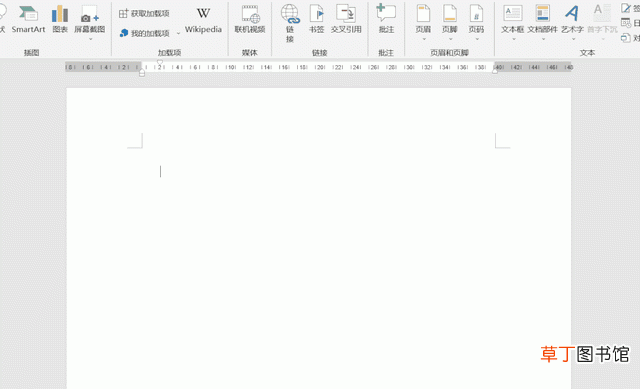Open the 屏幕截图 screenshot tool
This screenshot has height=389, width=640.
click(x=89, y=19)
